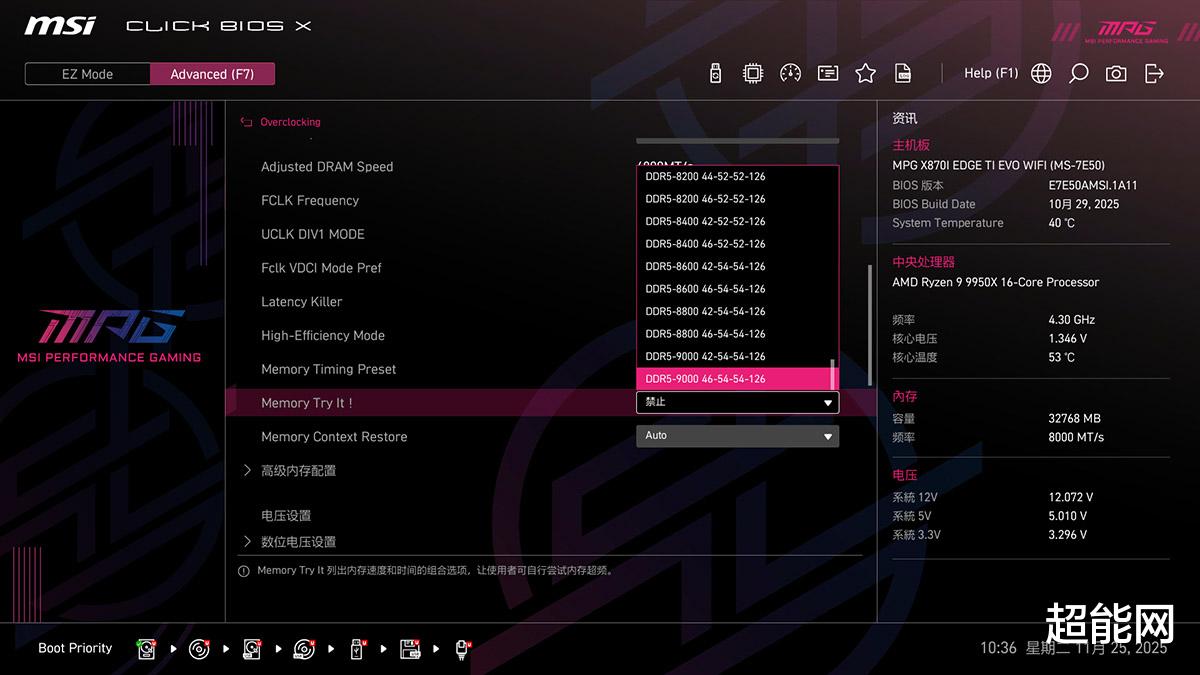Go back via the Overclocking breadcrumb

click(290, 122)
